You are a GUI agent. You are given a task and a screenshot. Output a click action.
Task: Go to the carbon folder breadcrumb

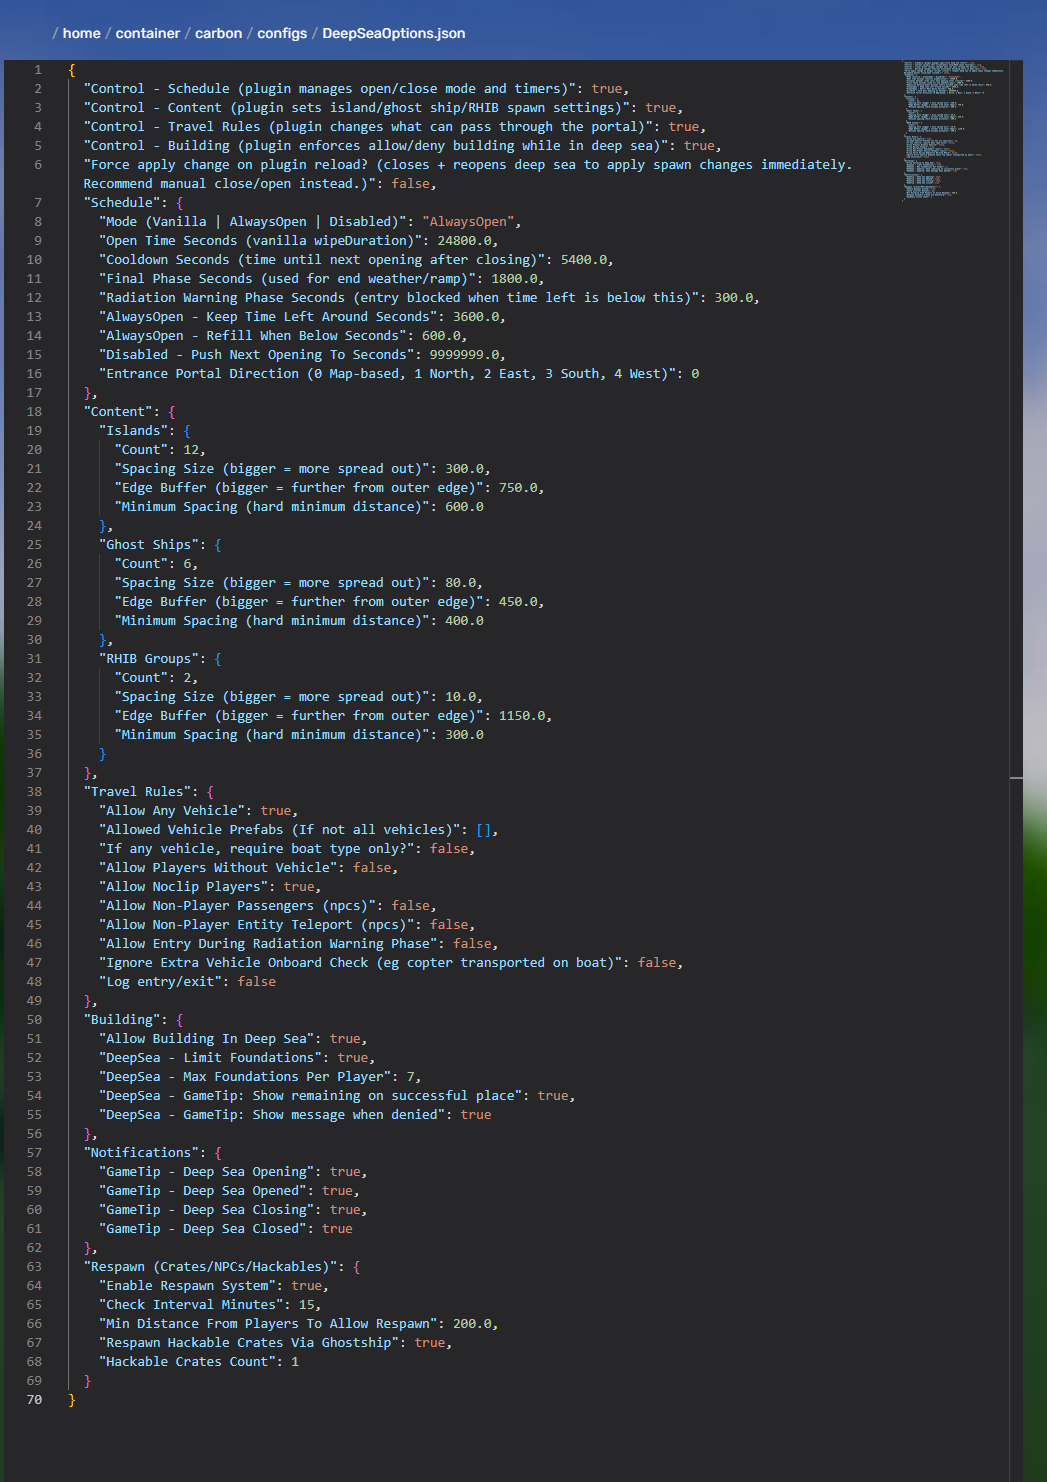pos(218,33)
